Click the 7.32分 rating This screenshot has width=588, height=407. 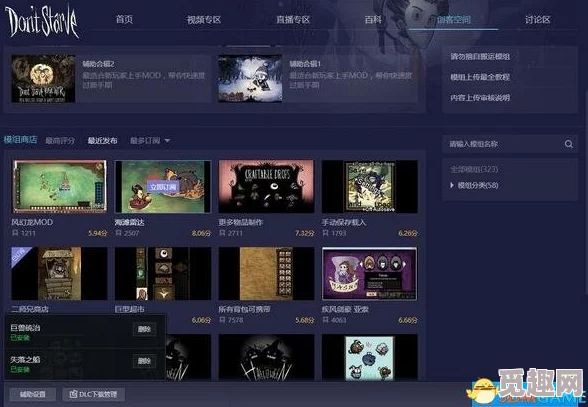304,233
